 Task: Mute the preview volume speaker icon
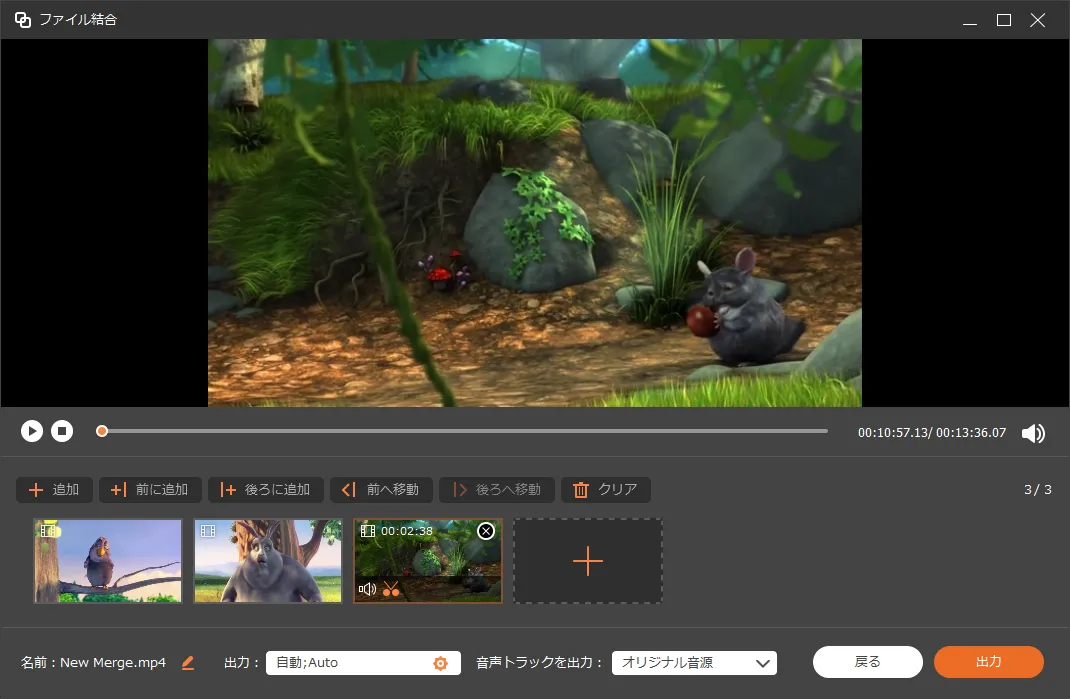tap(1033, 433)
